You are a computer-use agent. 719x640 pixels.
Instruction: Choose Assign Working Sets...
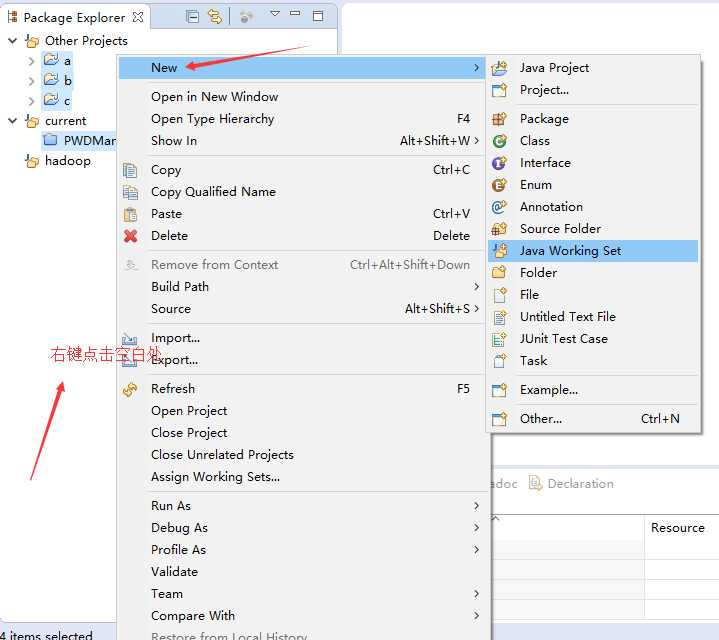click(302, 477)
